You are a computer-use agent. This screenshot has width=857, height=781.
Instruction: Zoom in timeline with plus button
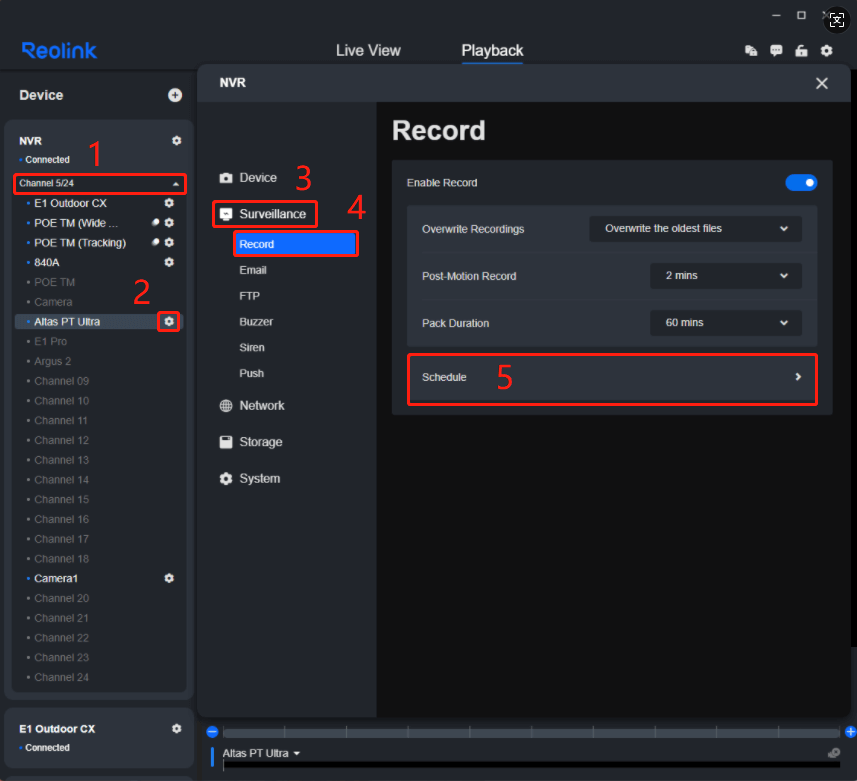click(x=850, y=732)
